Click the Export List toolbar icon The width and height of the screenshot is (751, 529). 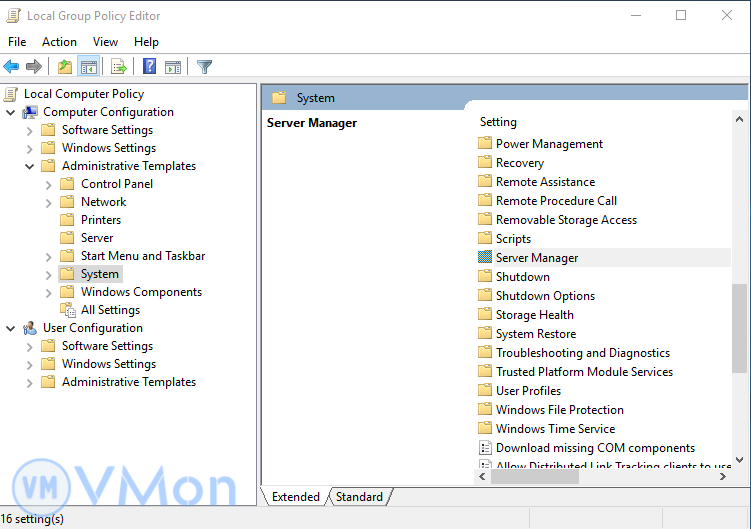pos(119,67)
